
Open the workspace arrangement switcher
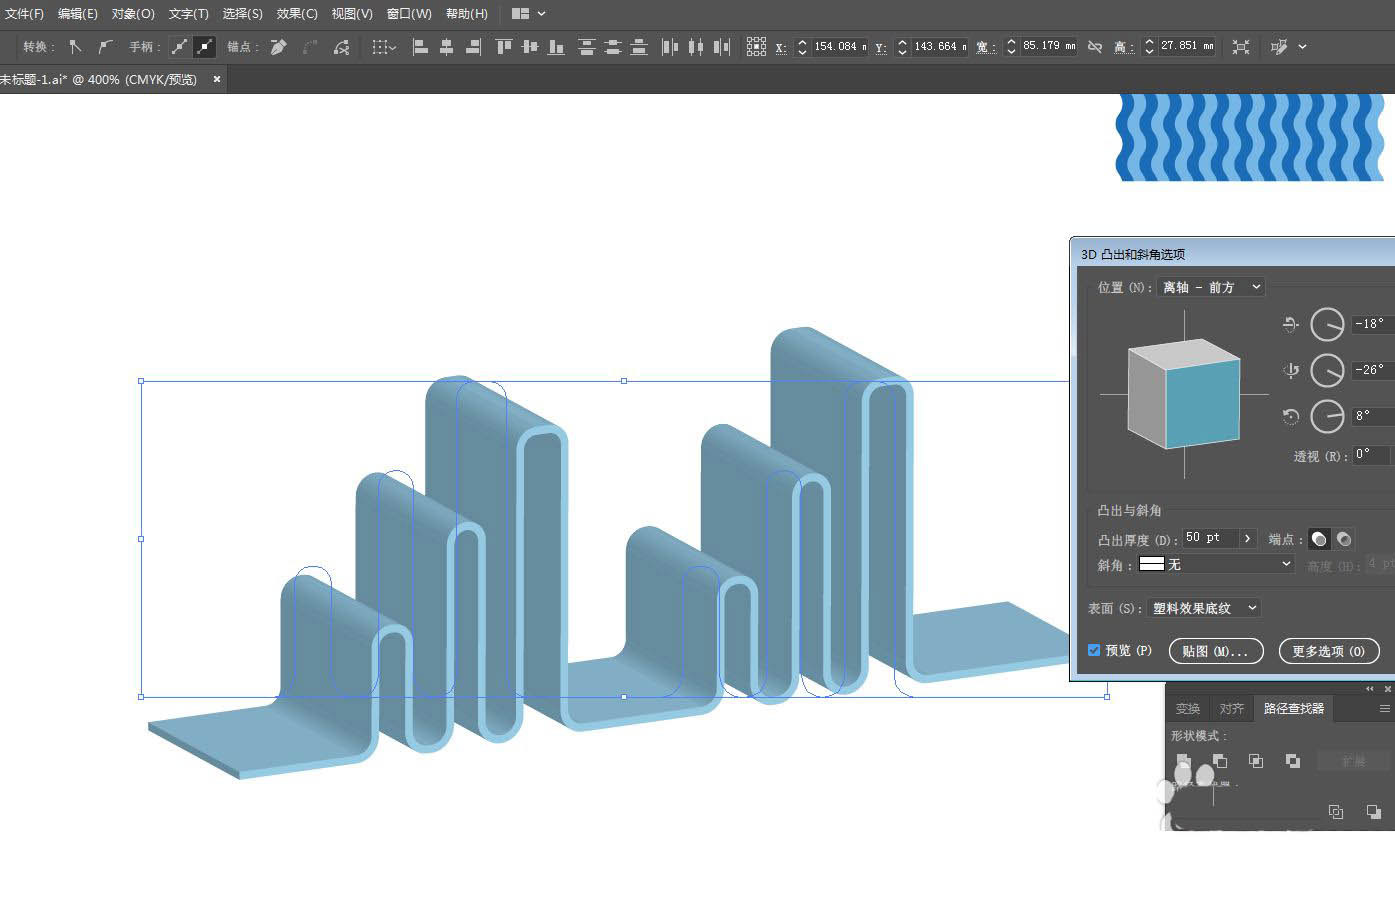pos(528,14)
